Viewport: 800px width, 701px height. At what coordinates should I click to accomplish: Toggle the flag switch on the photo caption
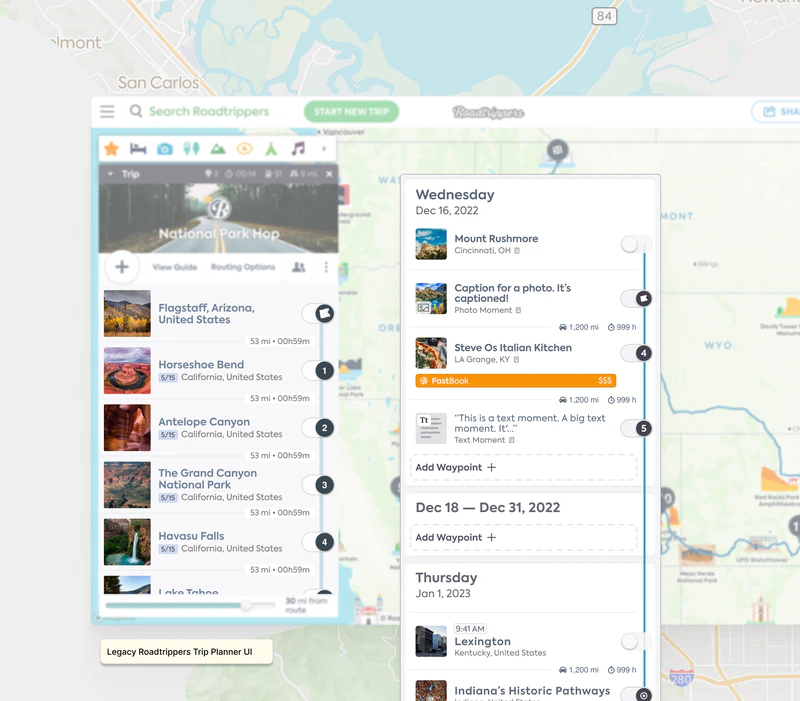tap(636, 298)
